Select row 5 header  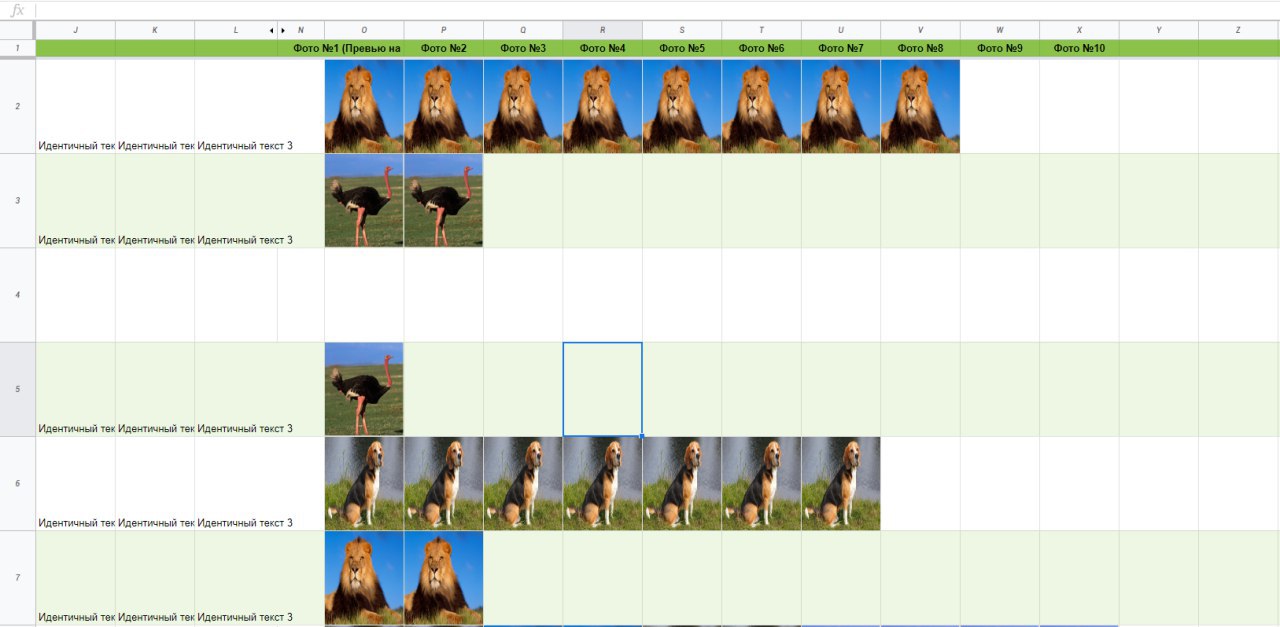tap(17, 389)
